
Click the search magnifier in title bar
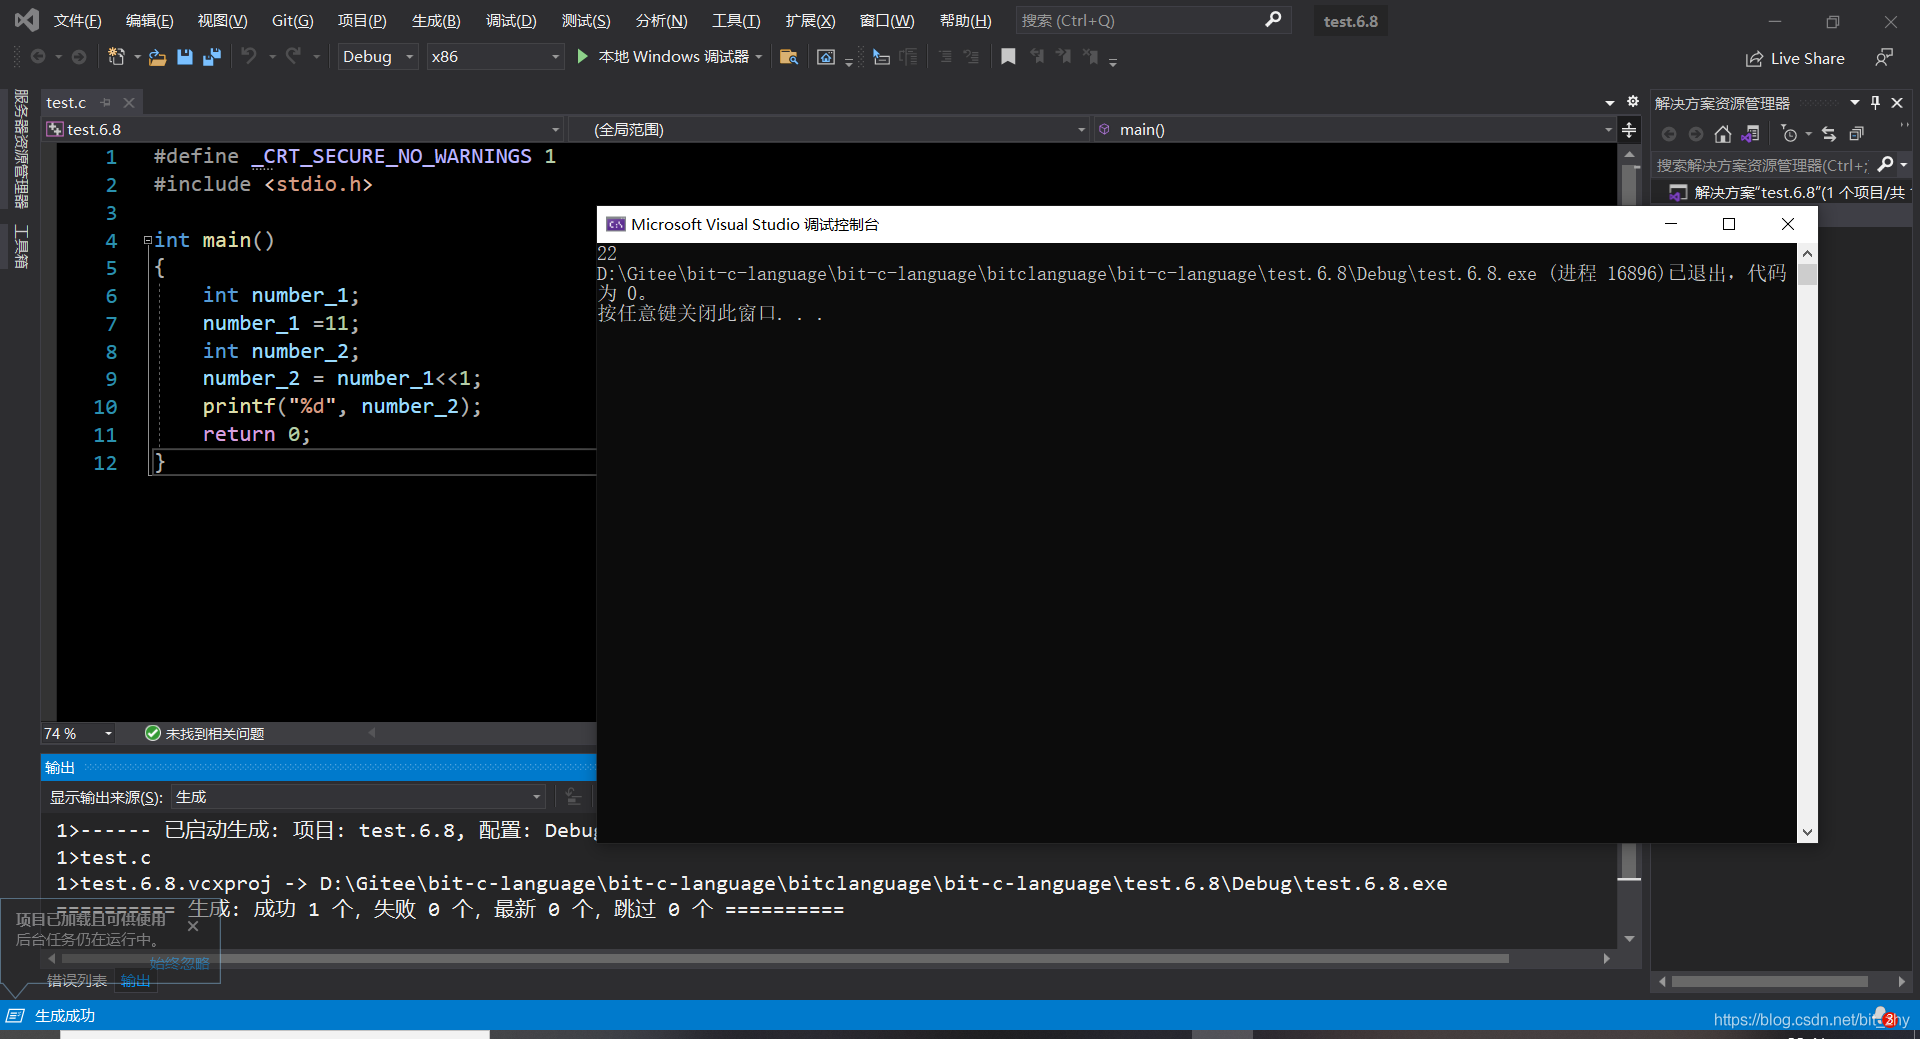1273,20
